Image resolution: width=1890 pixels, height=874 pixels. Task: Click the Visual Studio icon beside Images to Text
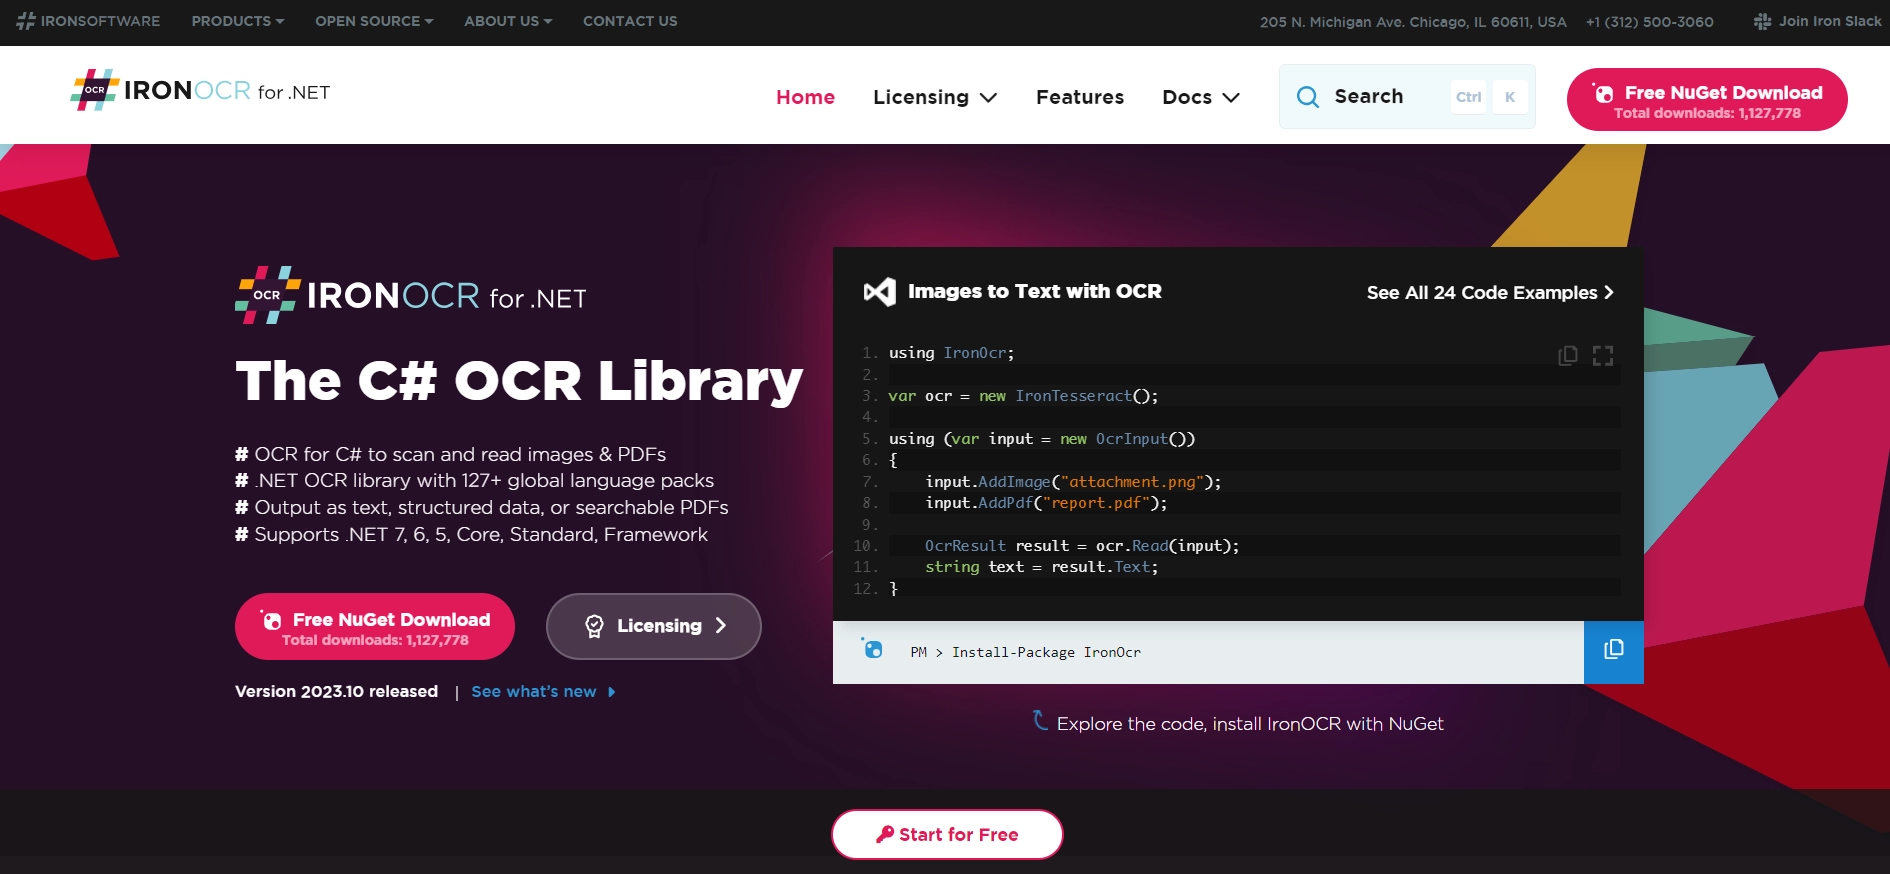pos(879,292)
